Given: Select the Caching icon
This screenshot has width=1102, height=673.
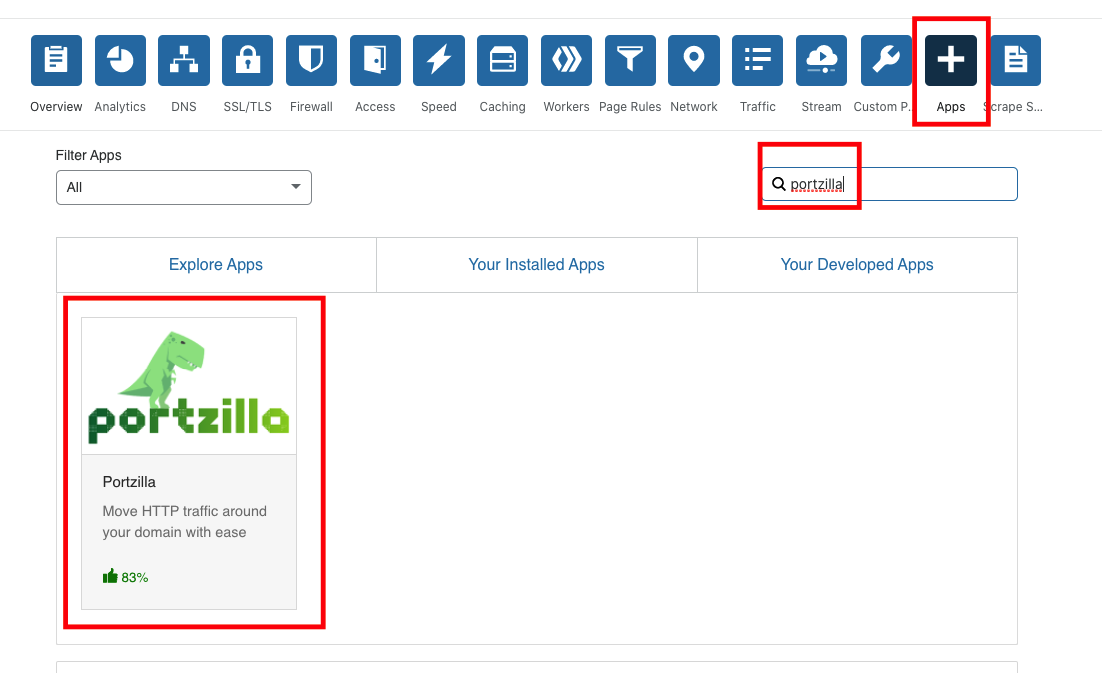Looking at the screenshot, I should 502,61.
